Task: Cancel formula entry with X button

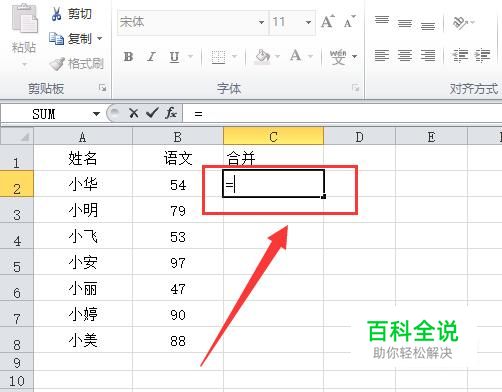Action: click(134, 114)
